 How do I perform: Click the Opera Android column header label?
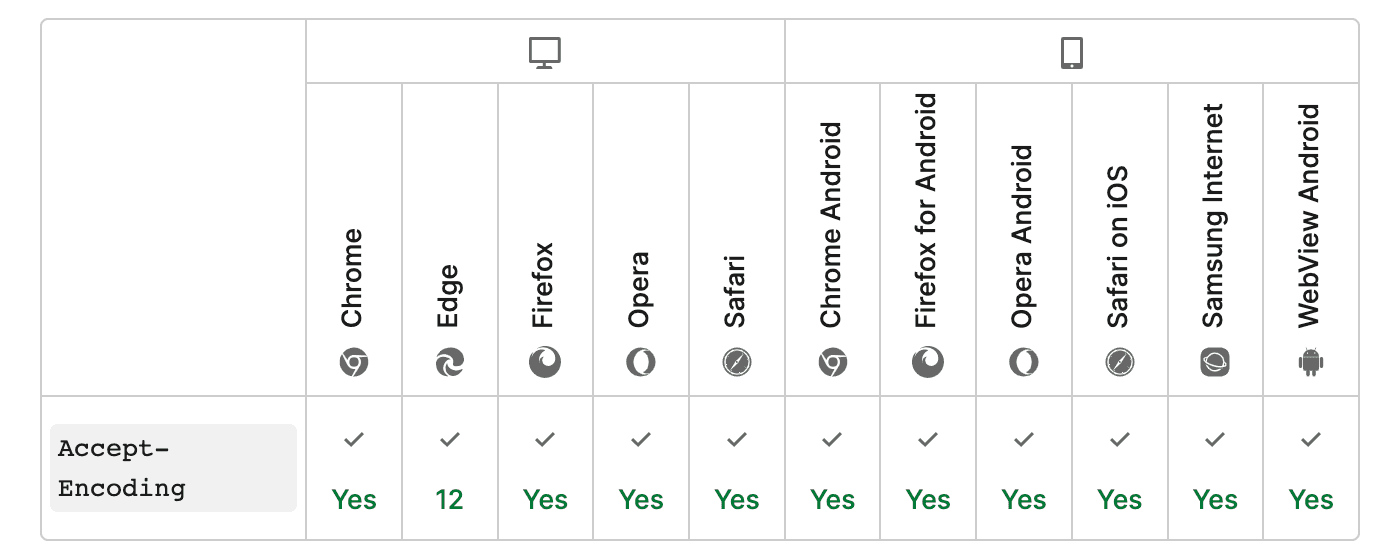[1022, 236]
